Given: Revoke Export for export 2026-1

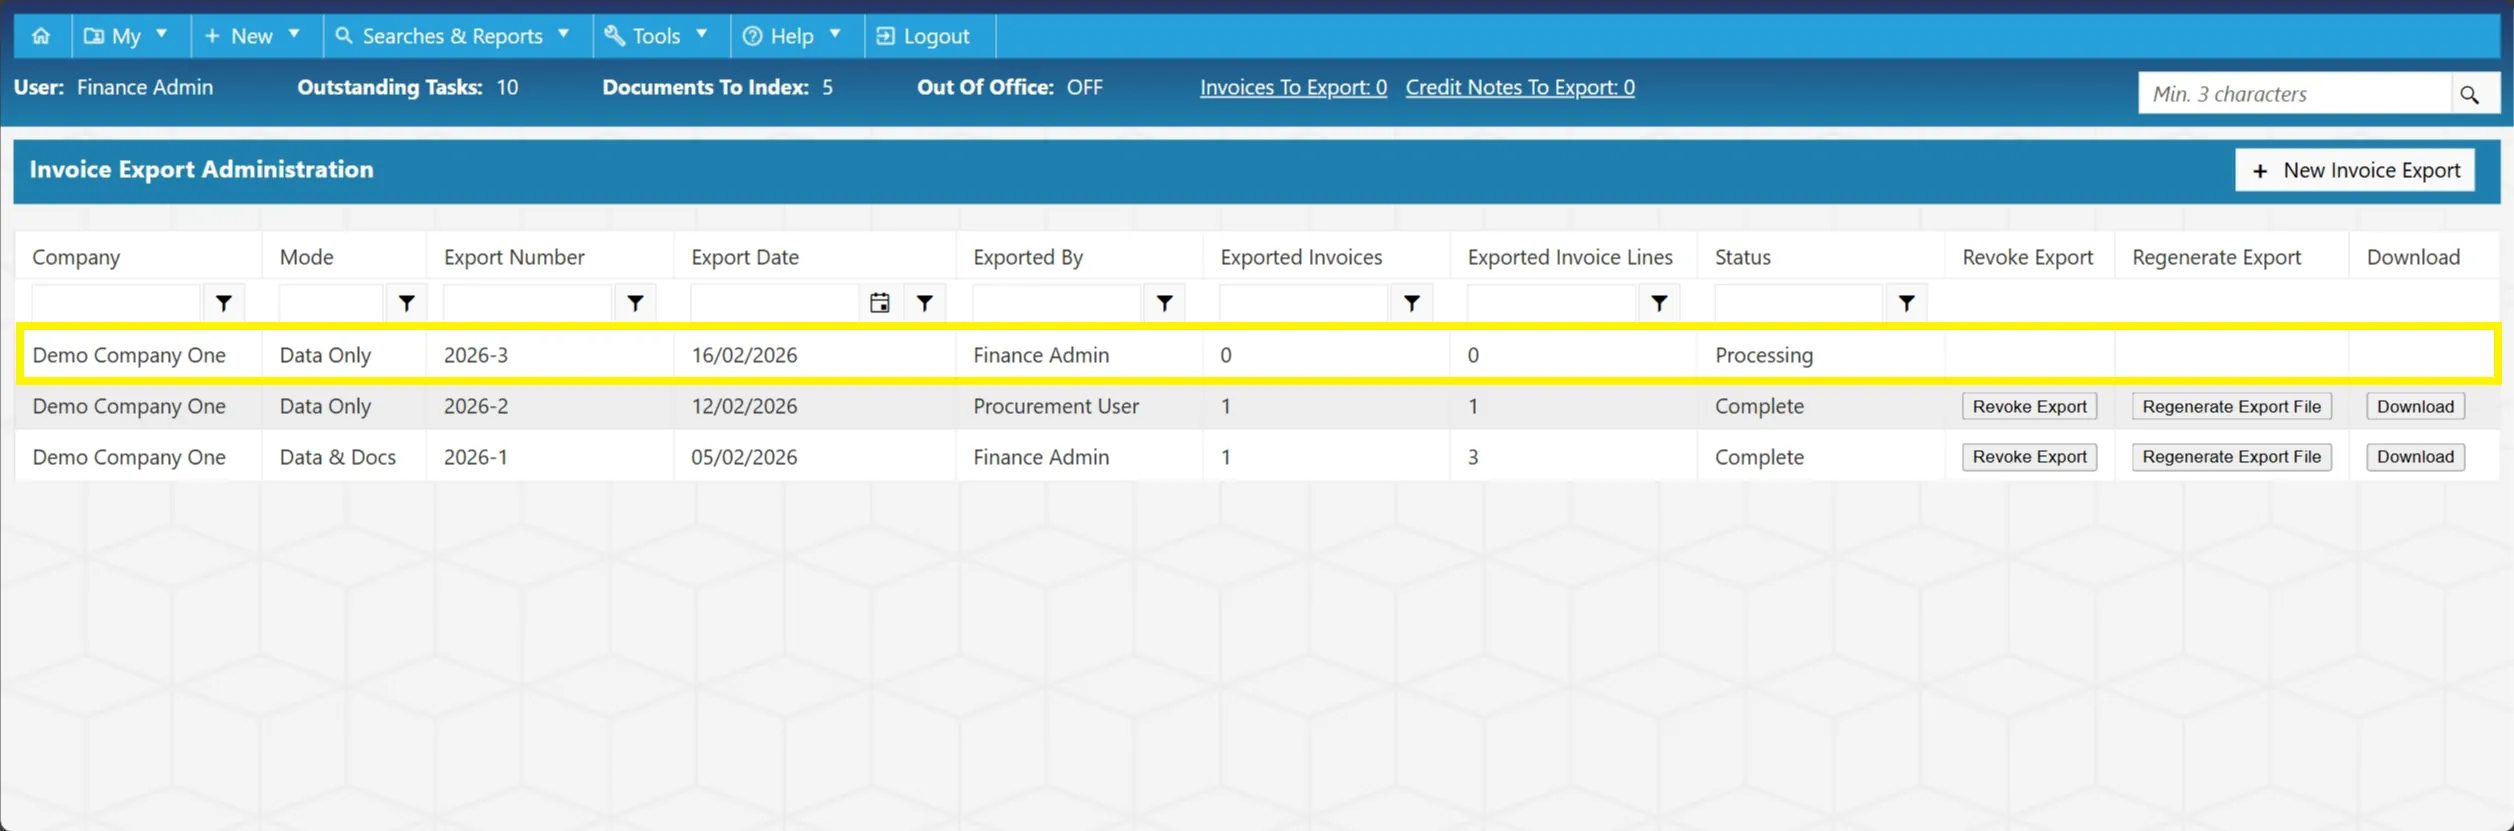Looking at the screenshot, I should point(2029,457).
